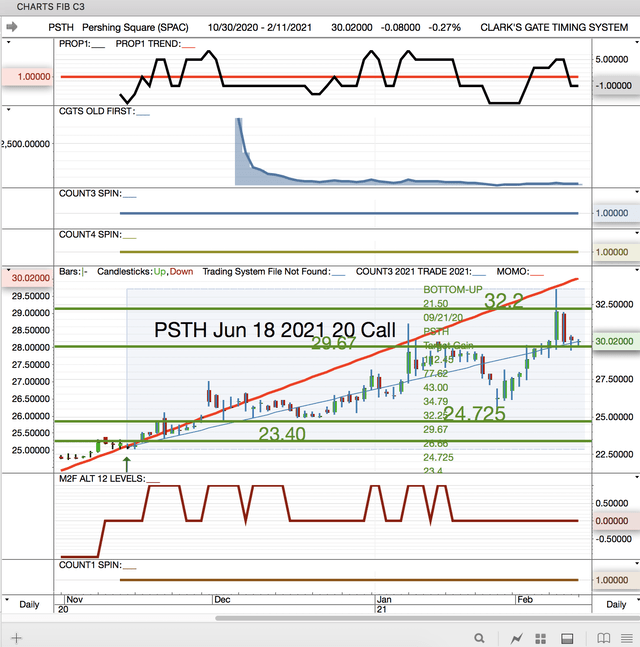Click the Dec marker on time axis
The height and width of the screenshot is (647, 640).
tap(222, 600)
